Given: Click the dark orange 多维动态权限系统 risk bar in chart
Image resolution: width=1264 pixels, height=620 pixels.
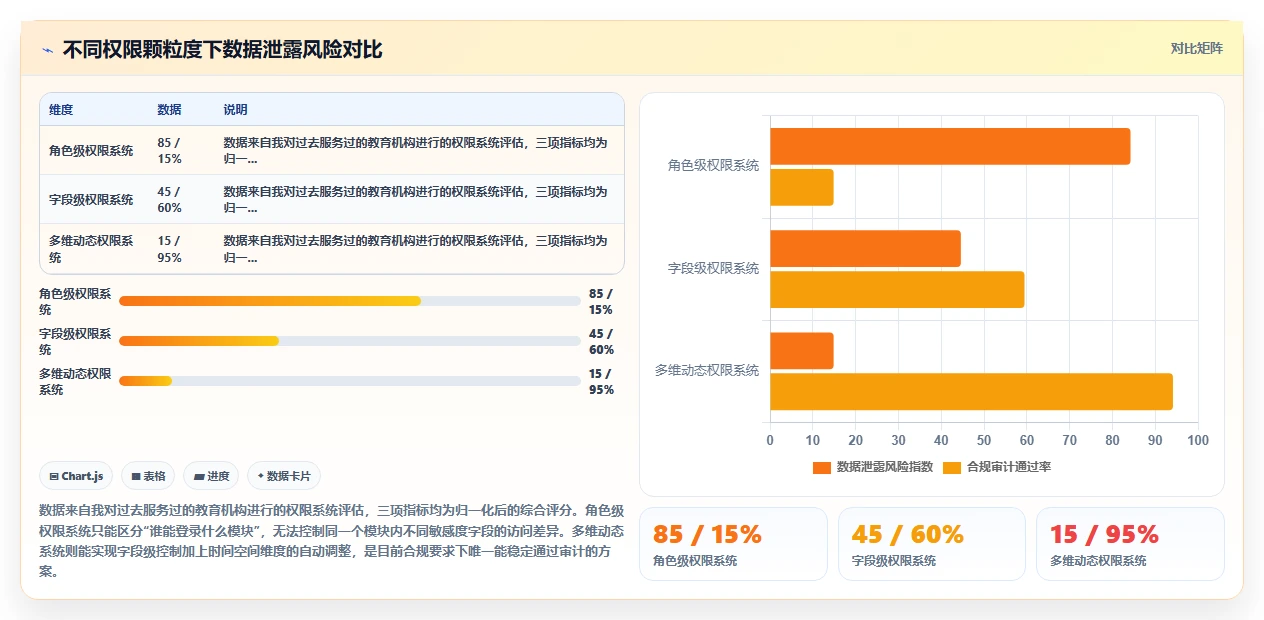Looking at the screenshot, I should 801,351.
